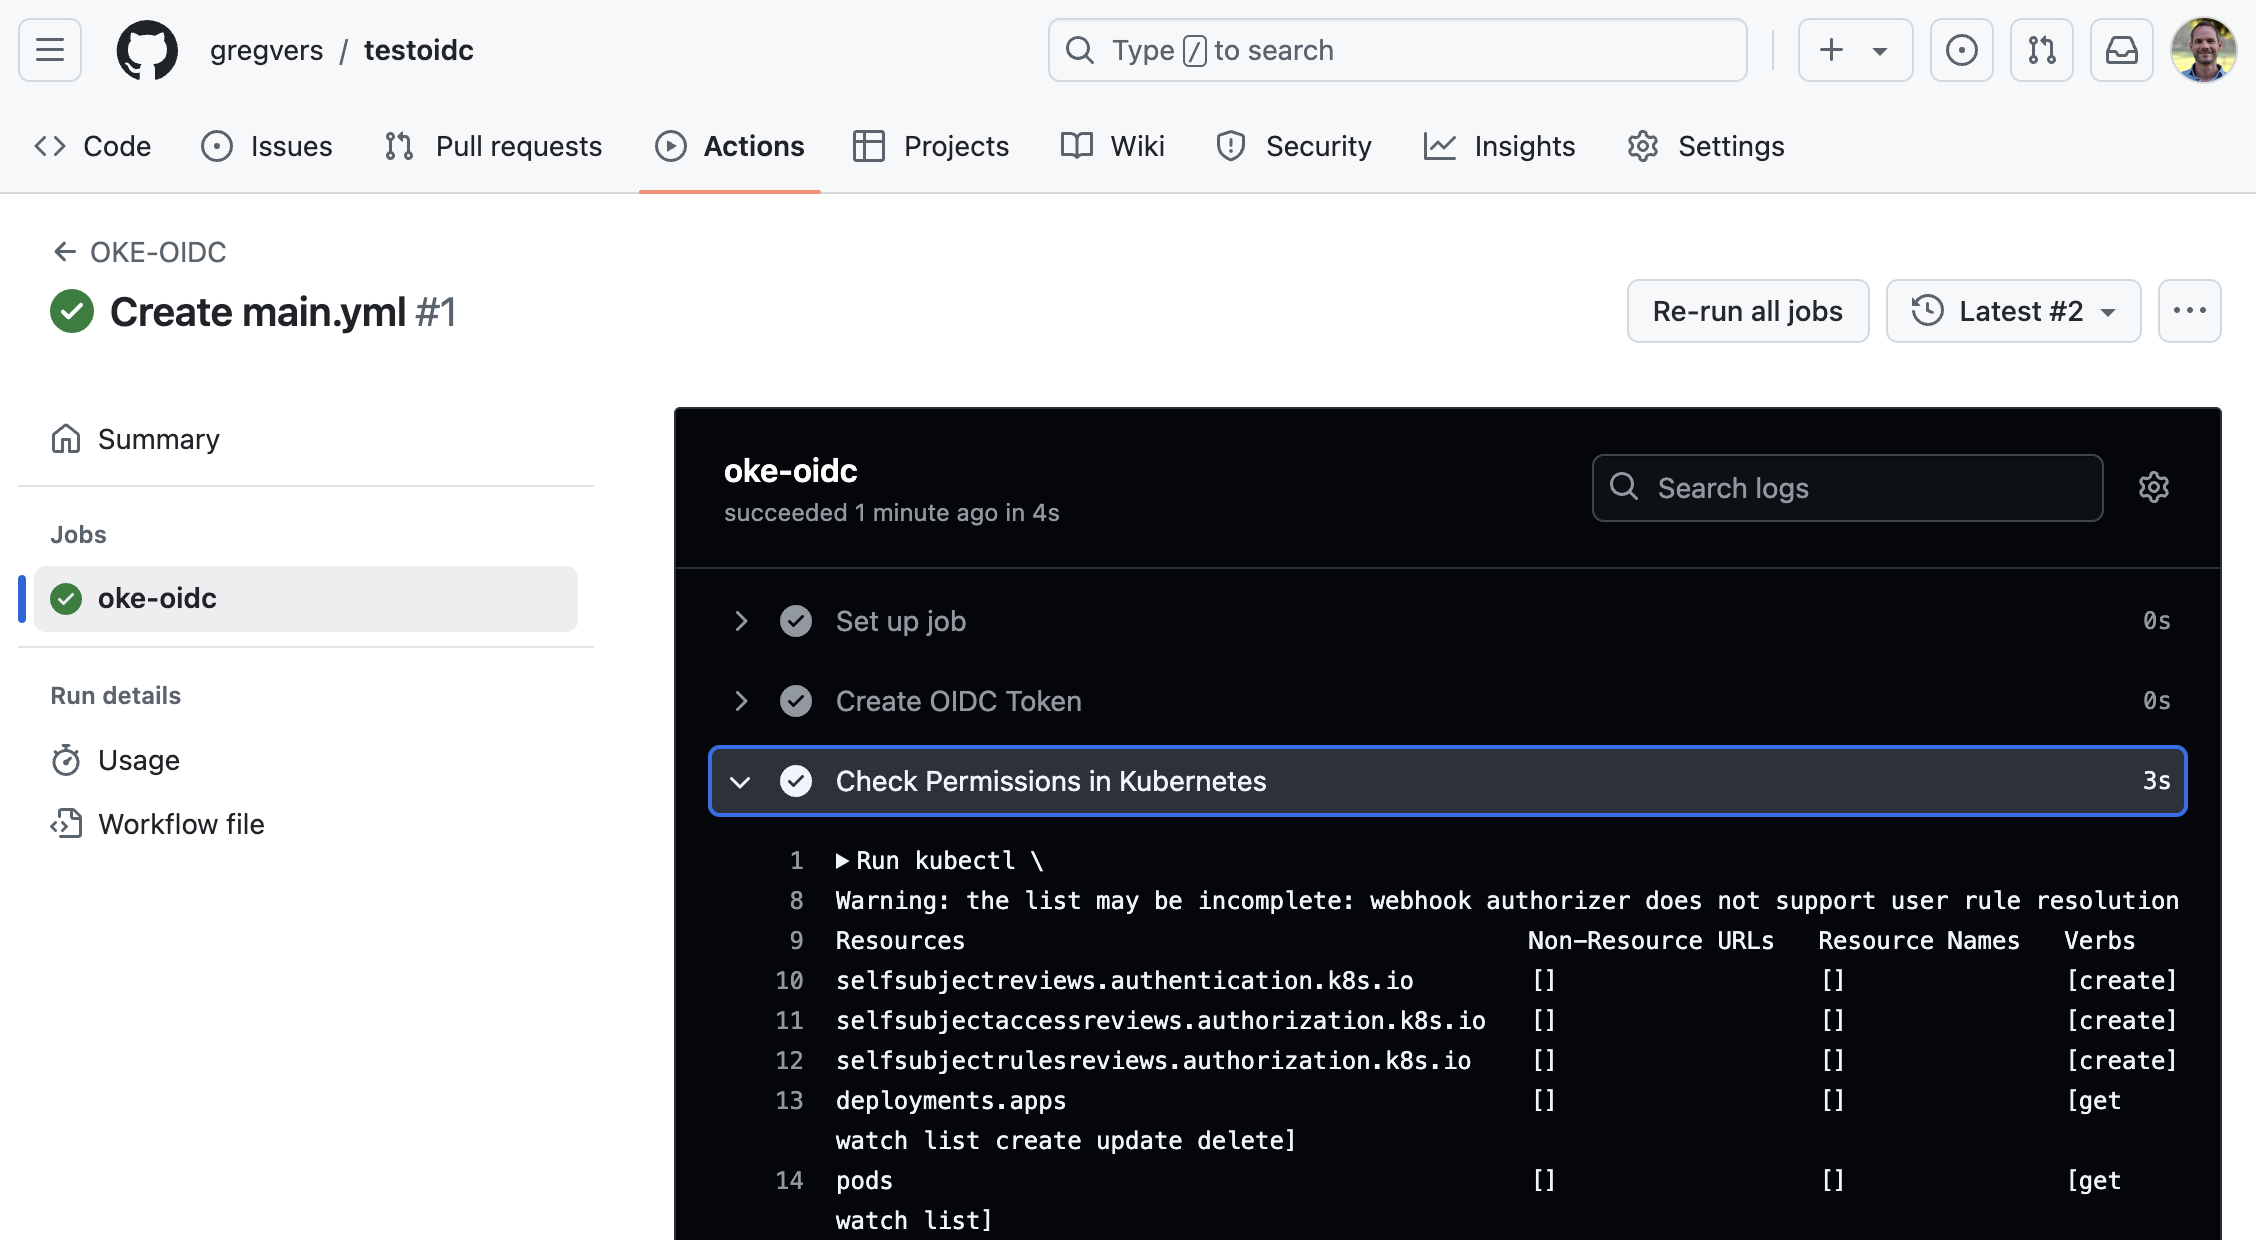This screenshot has width=2256, height=1240.
Task: Go to the Summary page
Action: click(158, 439)
